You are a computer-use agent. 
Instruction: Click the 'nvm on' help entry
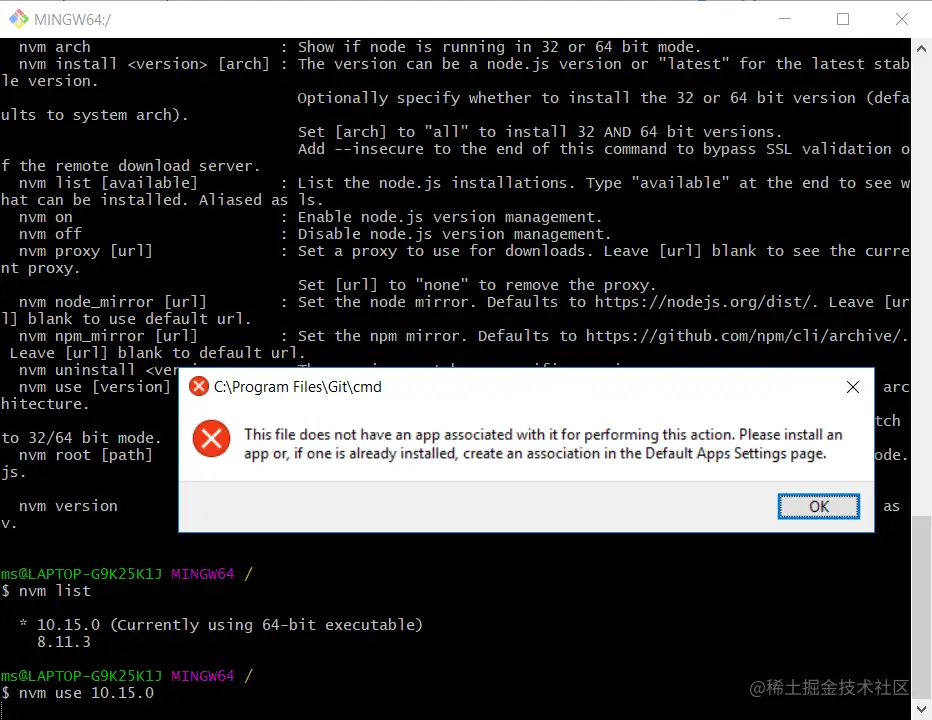46,217
